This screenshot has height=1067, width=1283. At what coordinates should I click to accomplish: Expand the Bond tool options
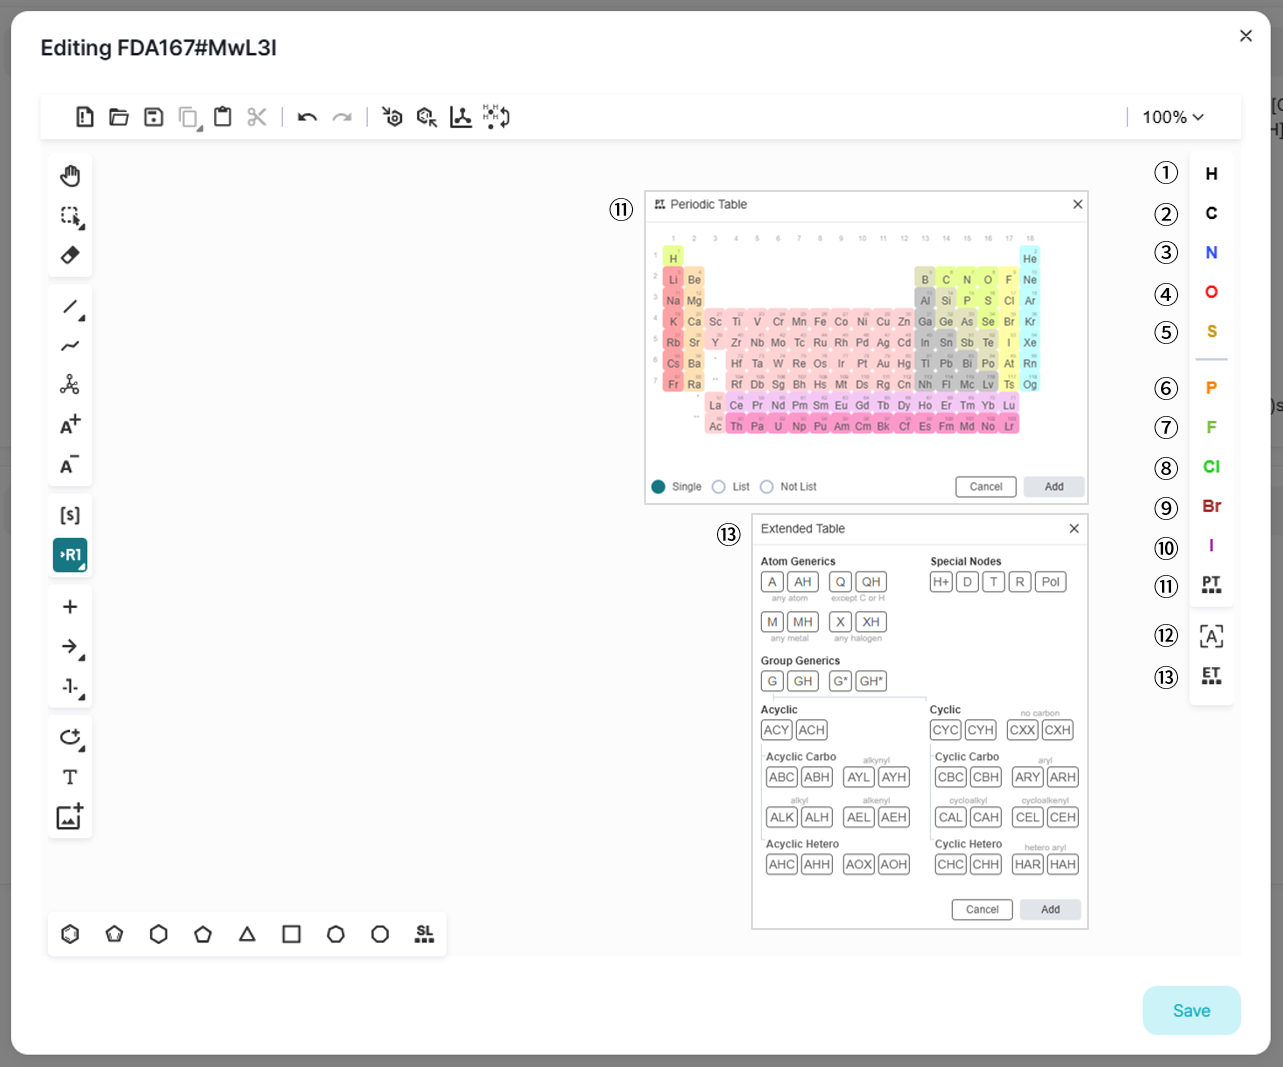click(82, 318)
